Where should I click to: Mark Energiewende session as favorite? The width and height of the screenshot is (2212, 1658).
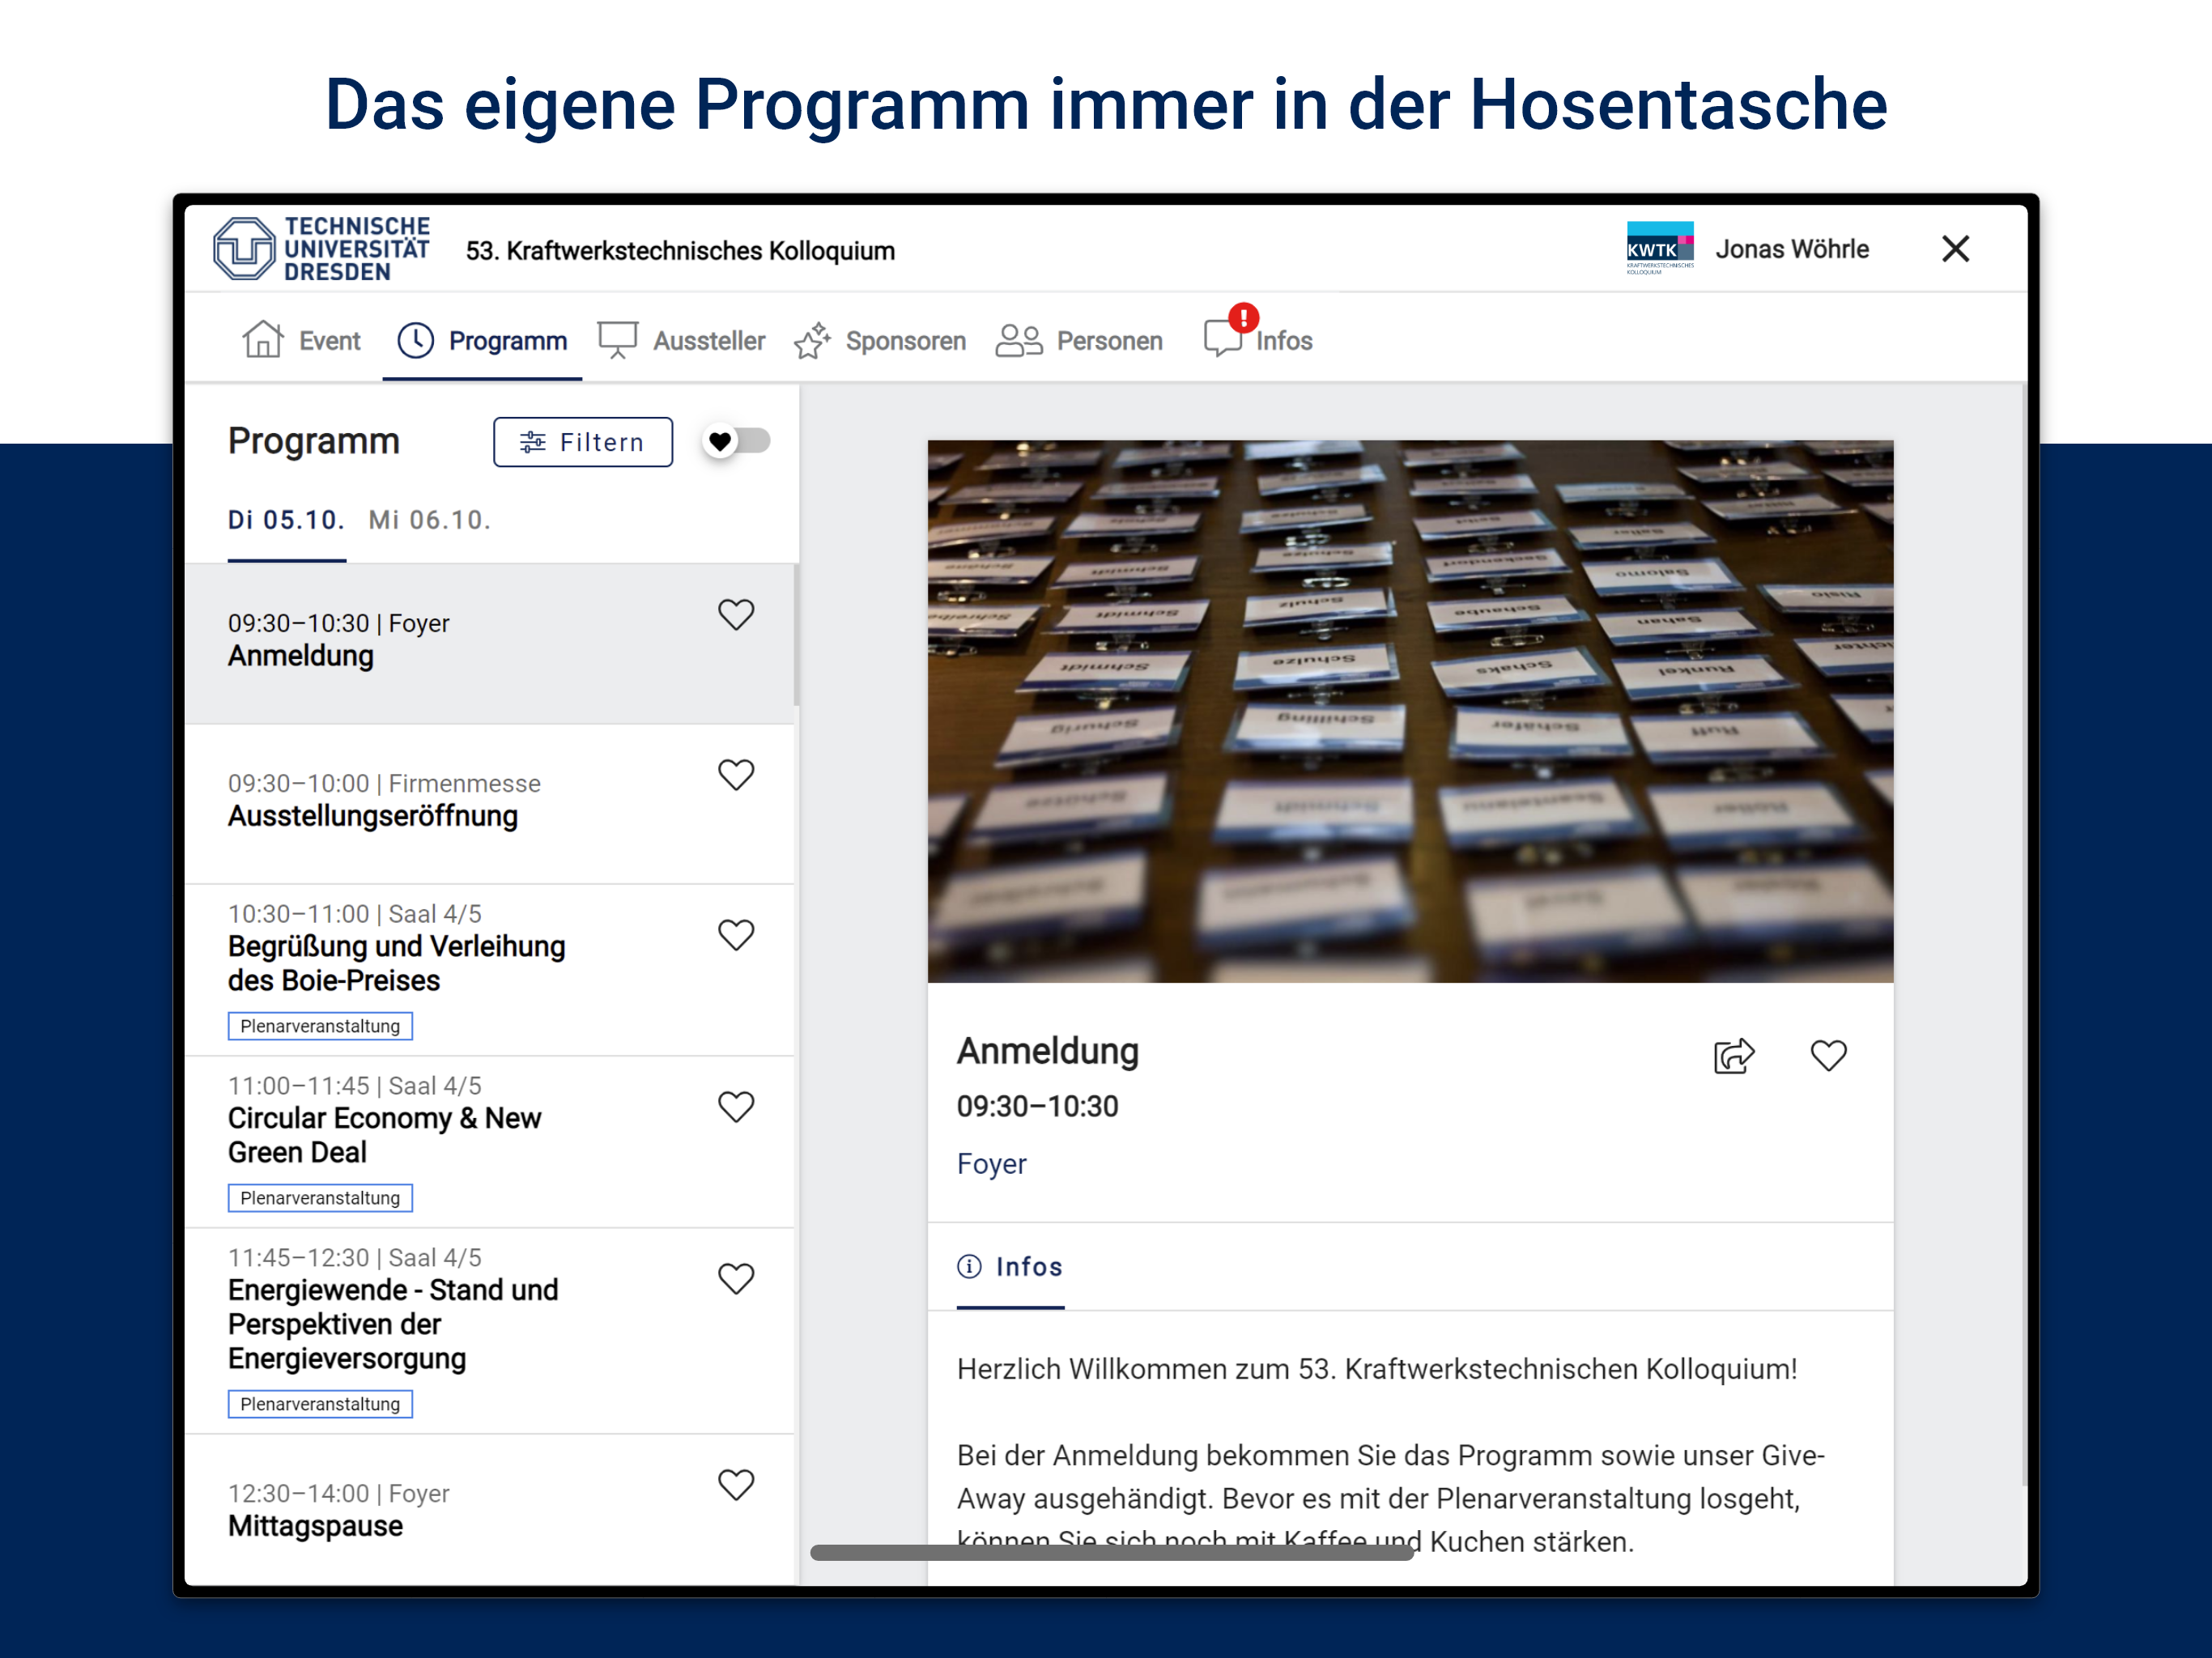736,1278
